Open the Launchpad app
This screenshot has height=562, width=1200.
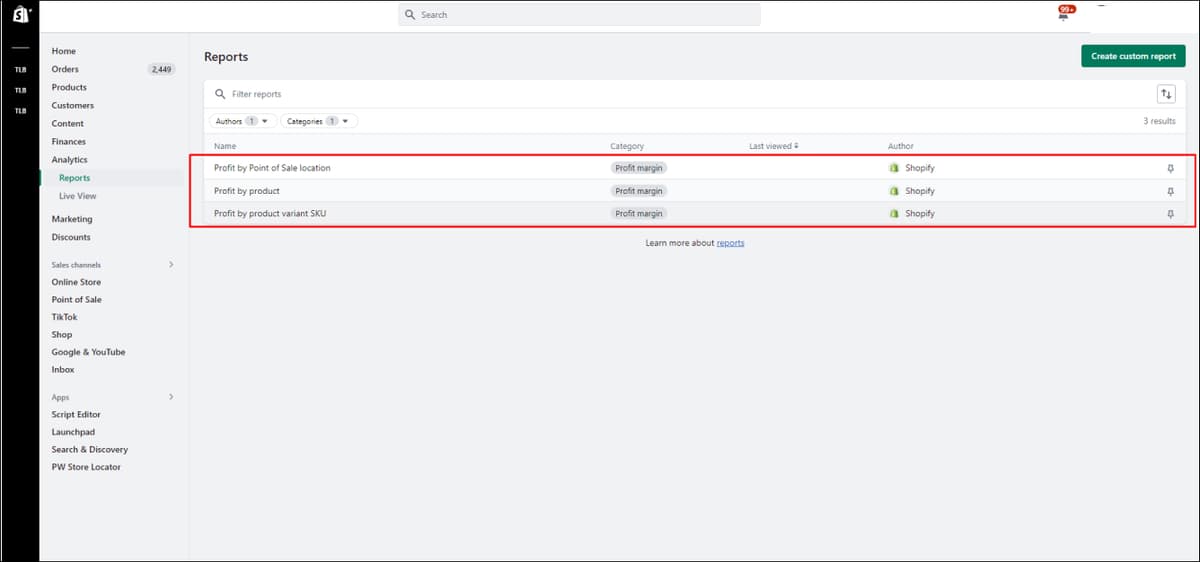73,432
